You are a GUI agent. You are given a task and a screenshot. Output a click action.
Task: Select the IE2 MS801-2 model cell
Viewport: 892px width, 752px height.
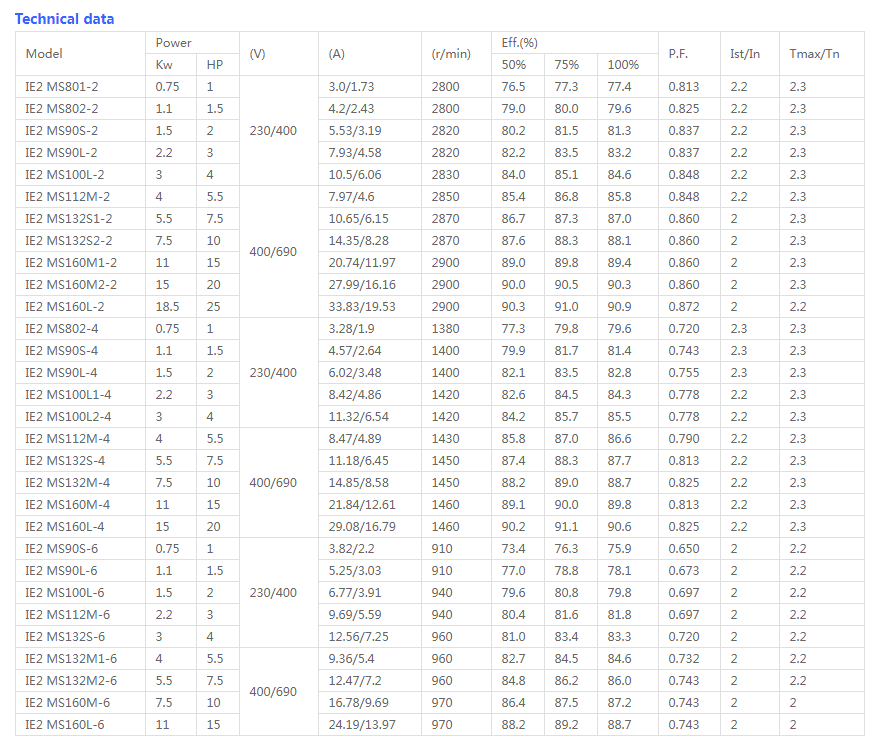coord(62,87)
